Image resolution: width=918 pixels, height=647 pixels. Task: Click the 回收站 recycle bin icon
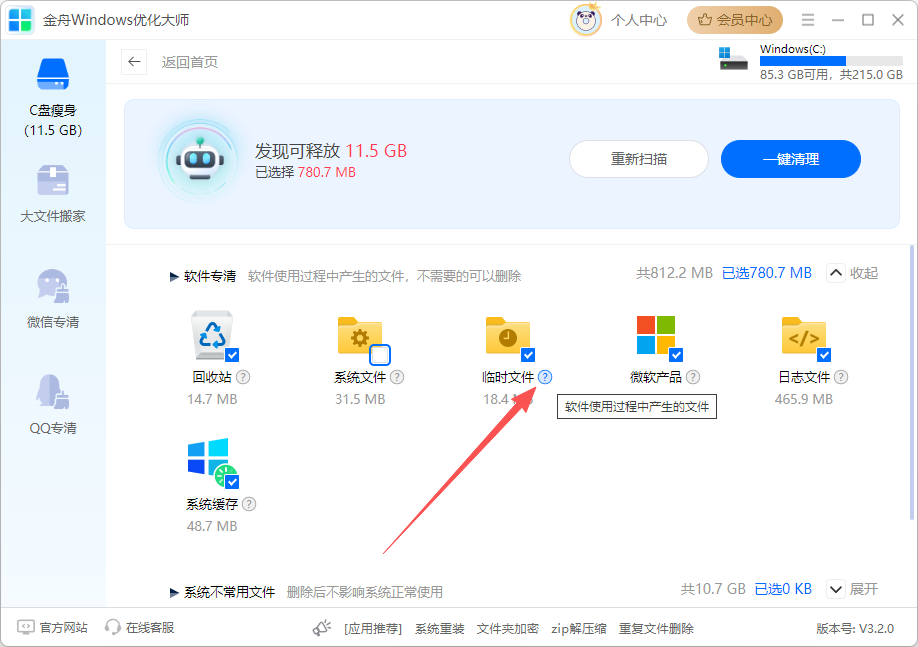[x=212, y=335]
